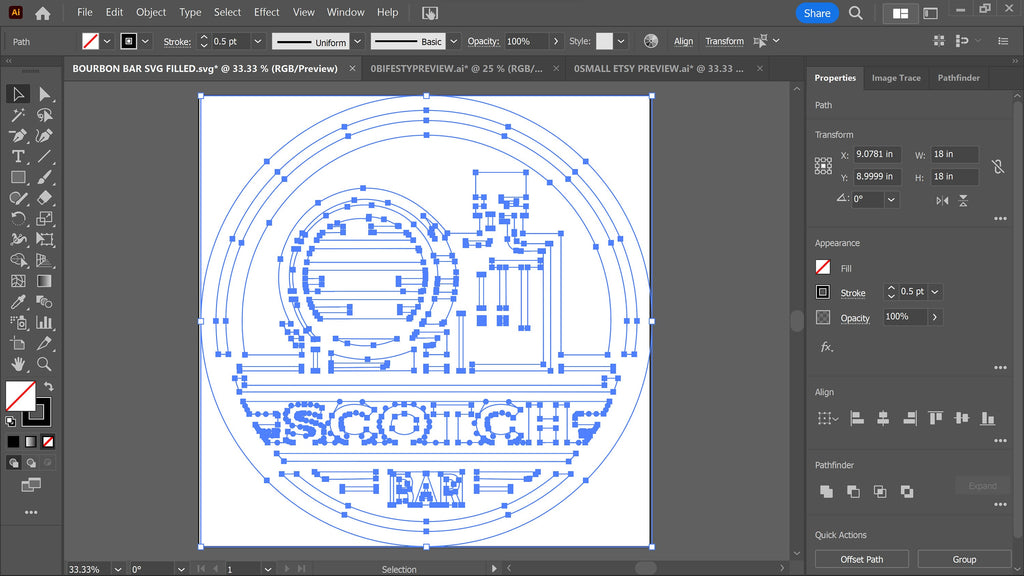Select the Gradient tool
Image resolution: width=1024 pixels, height=576 pixels.
click(x=44, y=281)
